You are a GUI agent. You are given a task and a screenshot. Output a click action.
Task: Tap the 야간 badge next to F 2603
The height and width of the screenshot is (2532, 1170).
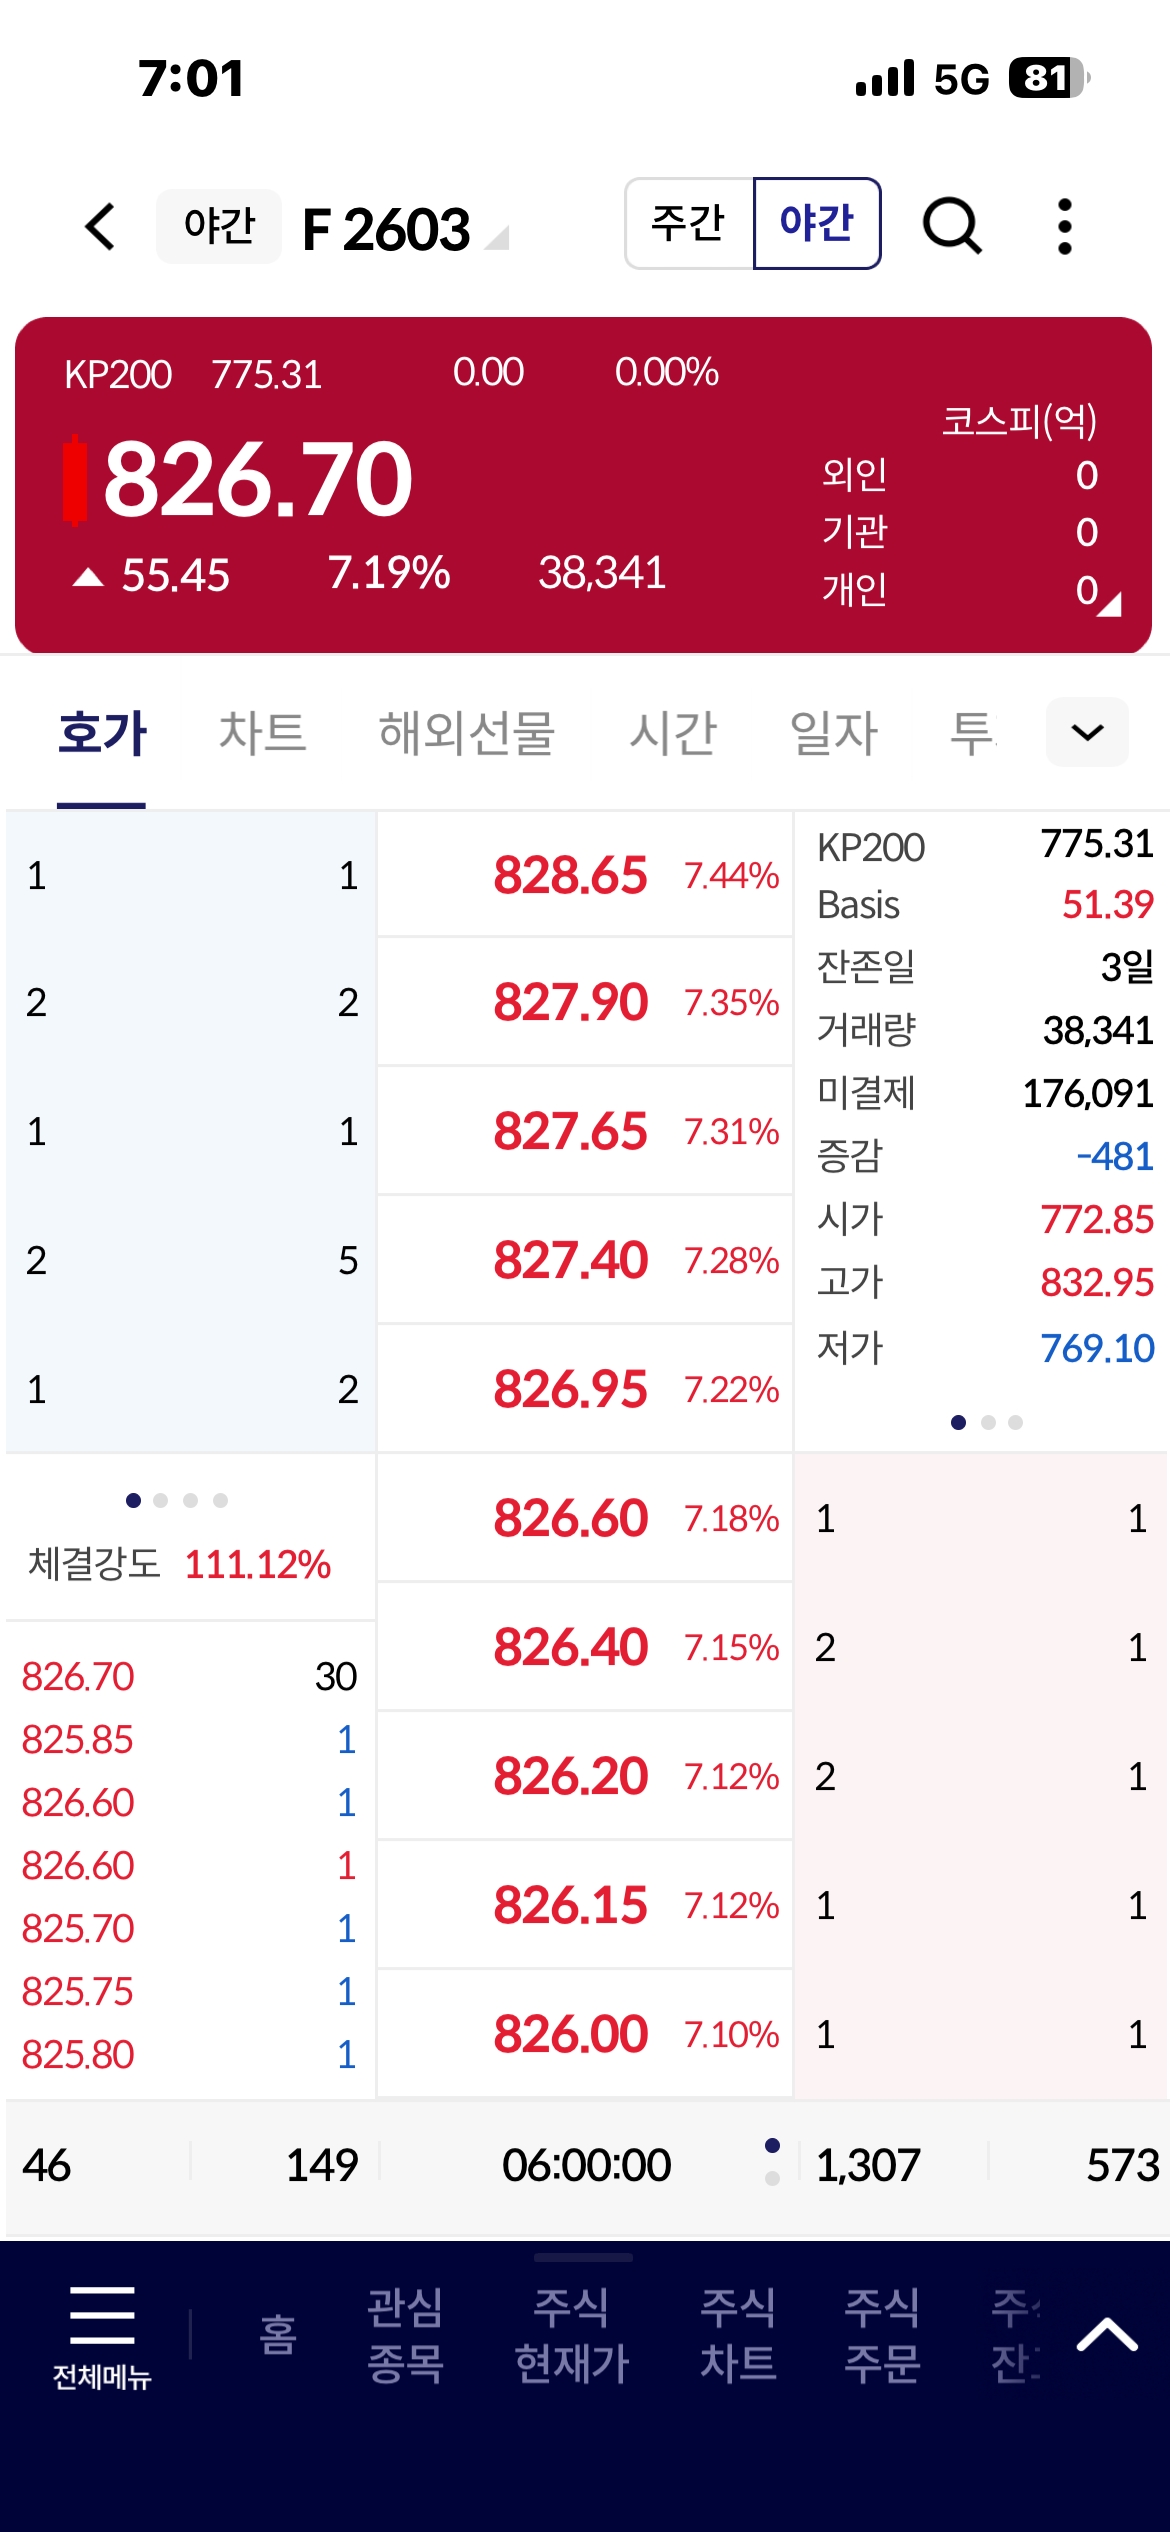coord(219,226)
